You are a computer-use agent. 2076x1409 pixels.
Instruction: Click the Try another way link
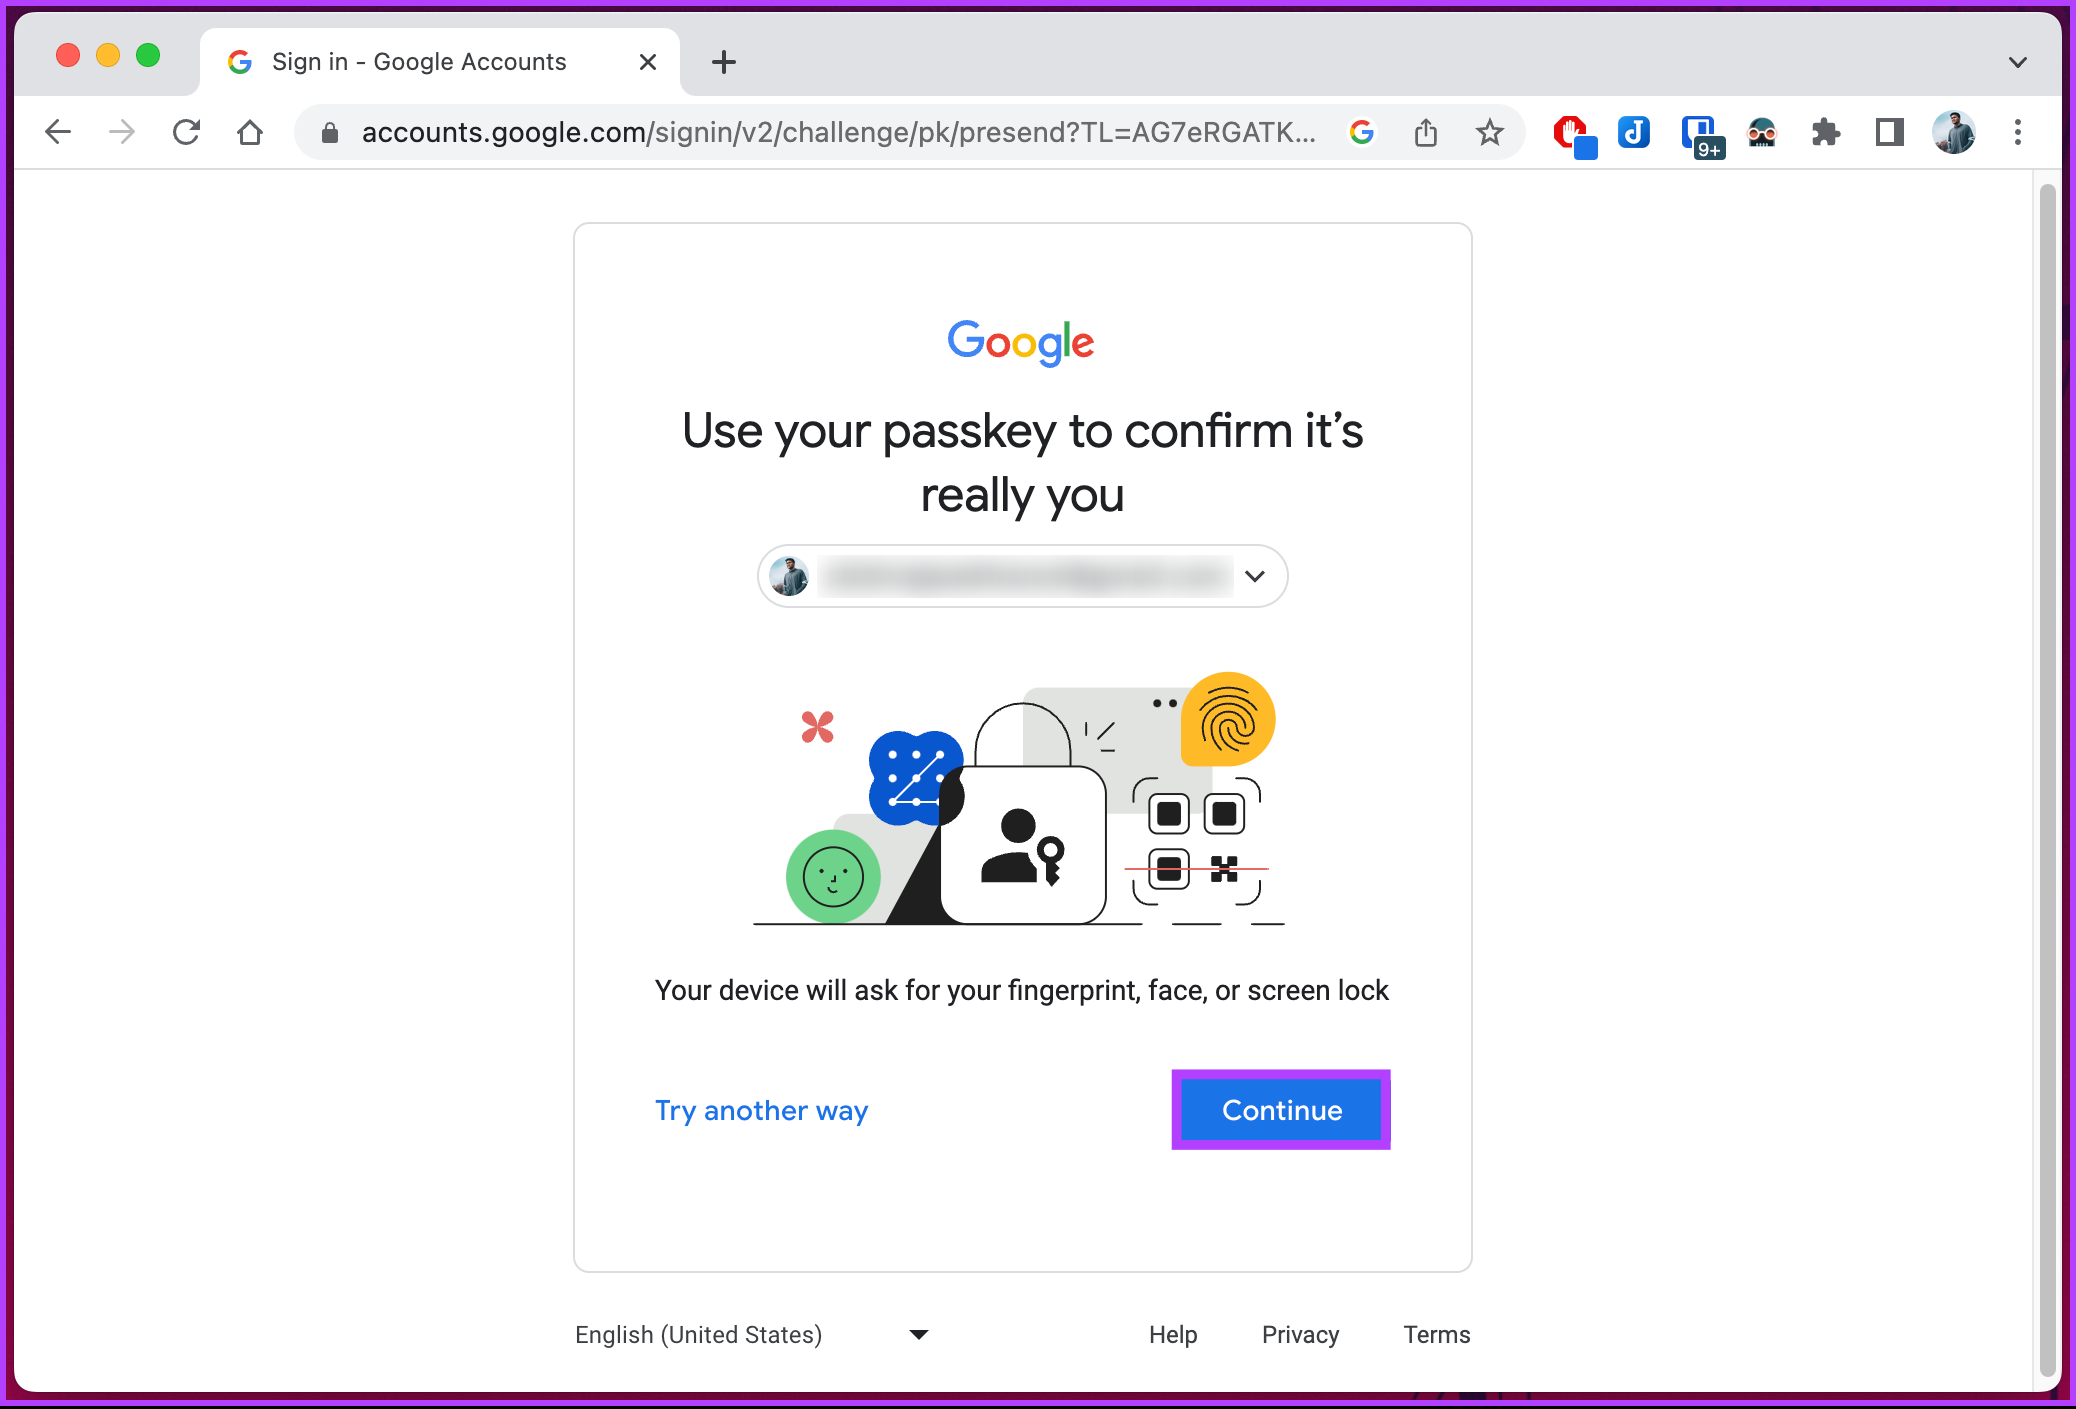click(762, 1110)
